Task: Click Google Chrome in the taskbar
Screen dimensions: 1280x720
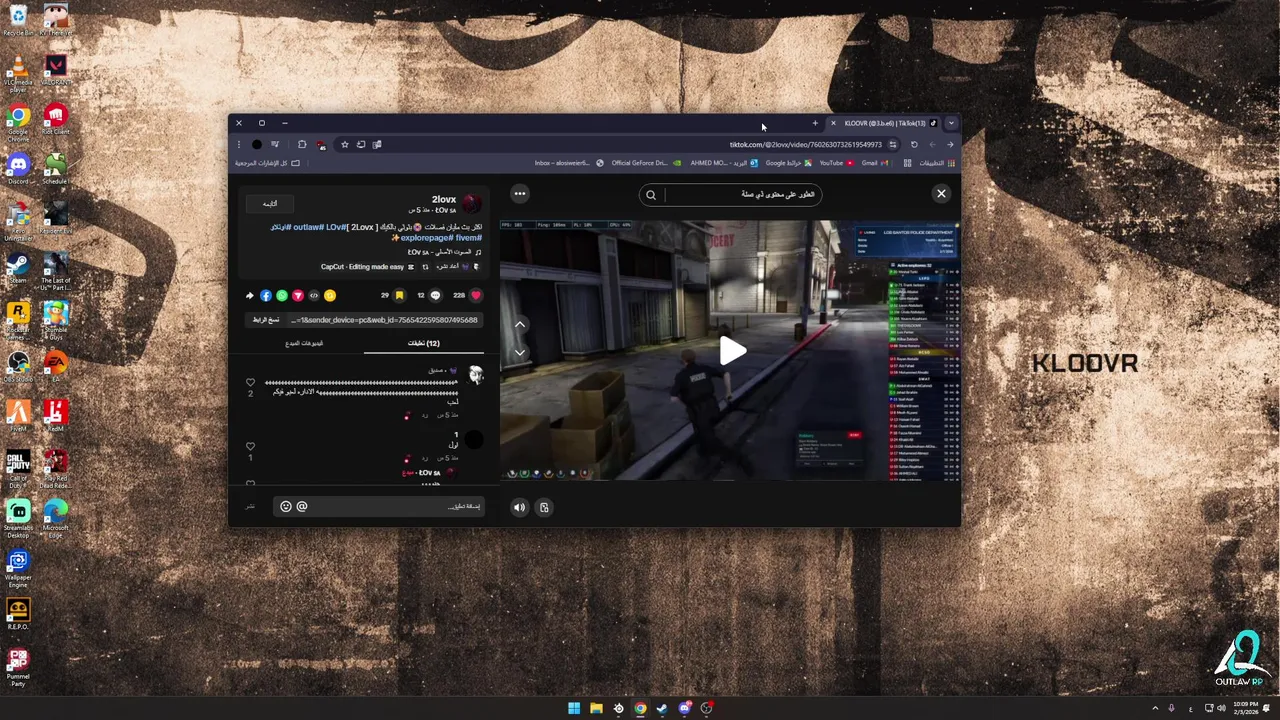Action: (x=640, y=708)
